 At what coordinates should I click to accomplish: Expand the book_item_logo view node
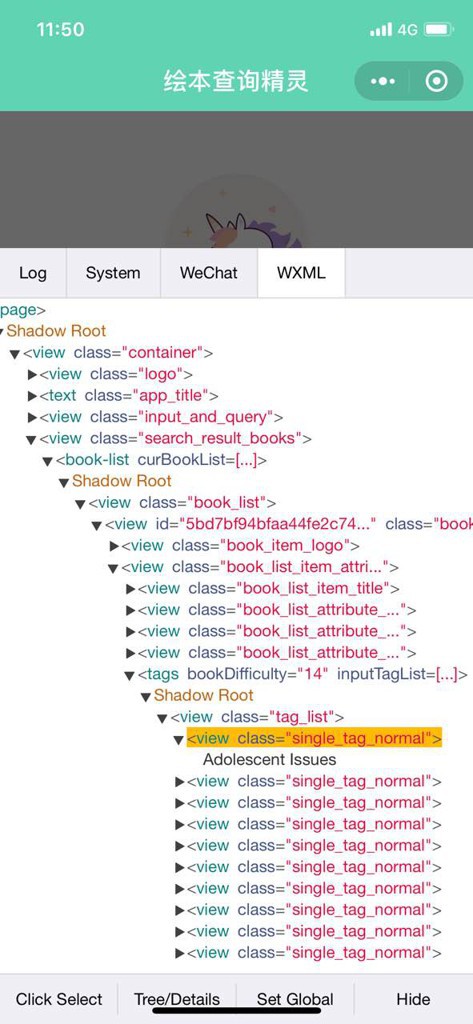point(114,546)
